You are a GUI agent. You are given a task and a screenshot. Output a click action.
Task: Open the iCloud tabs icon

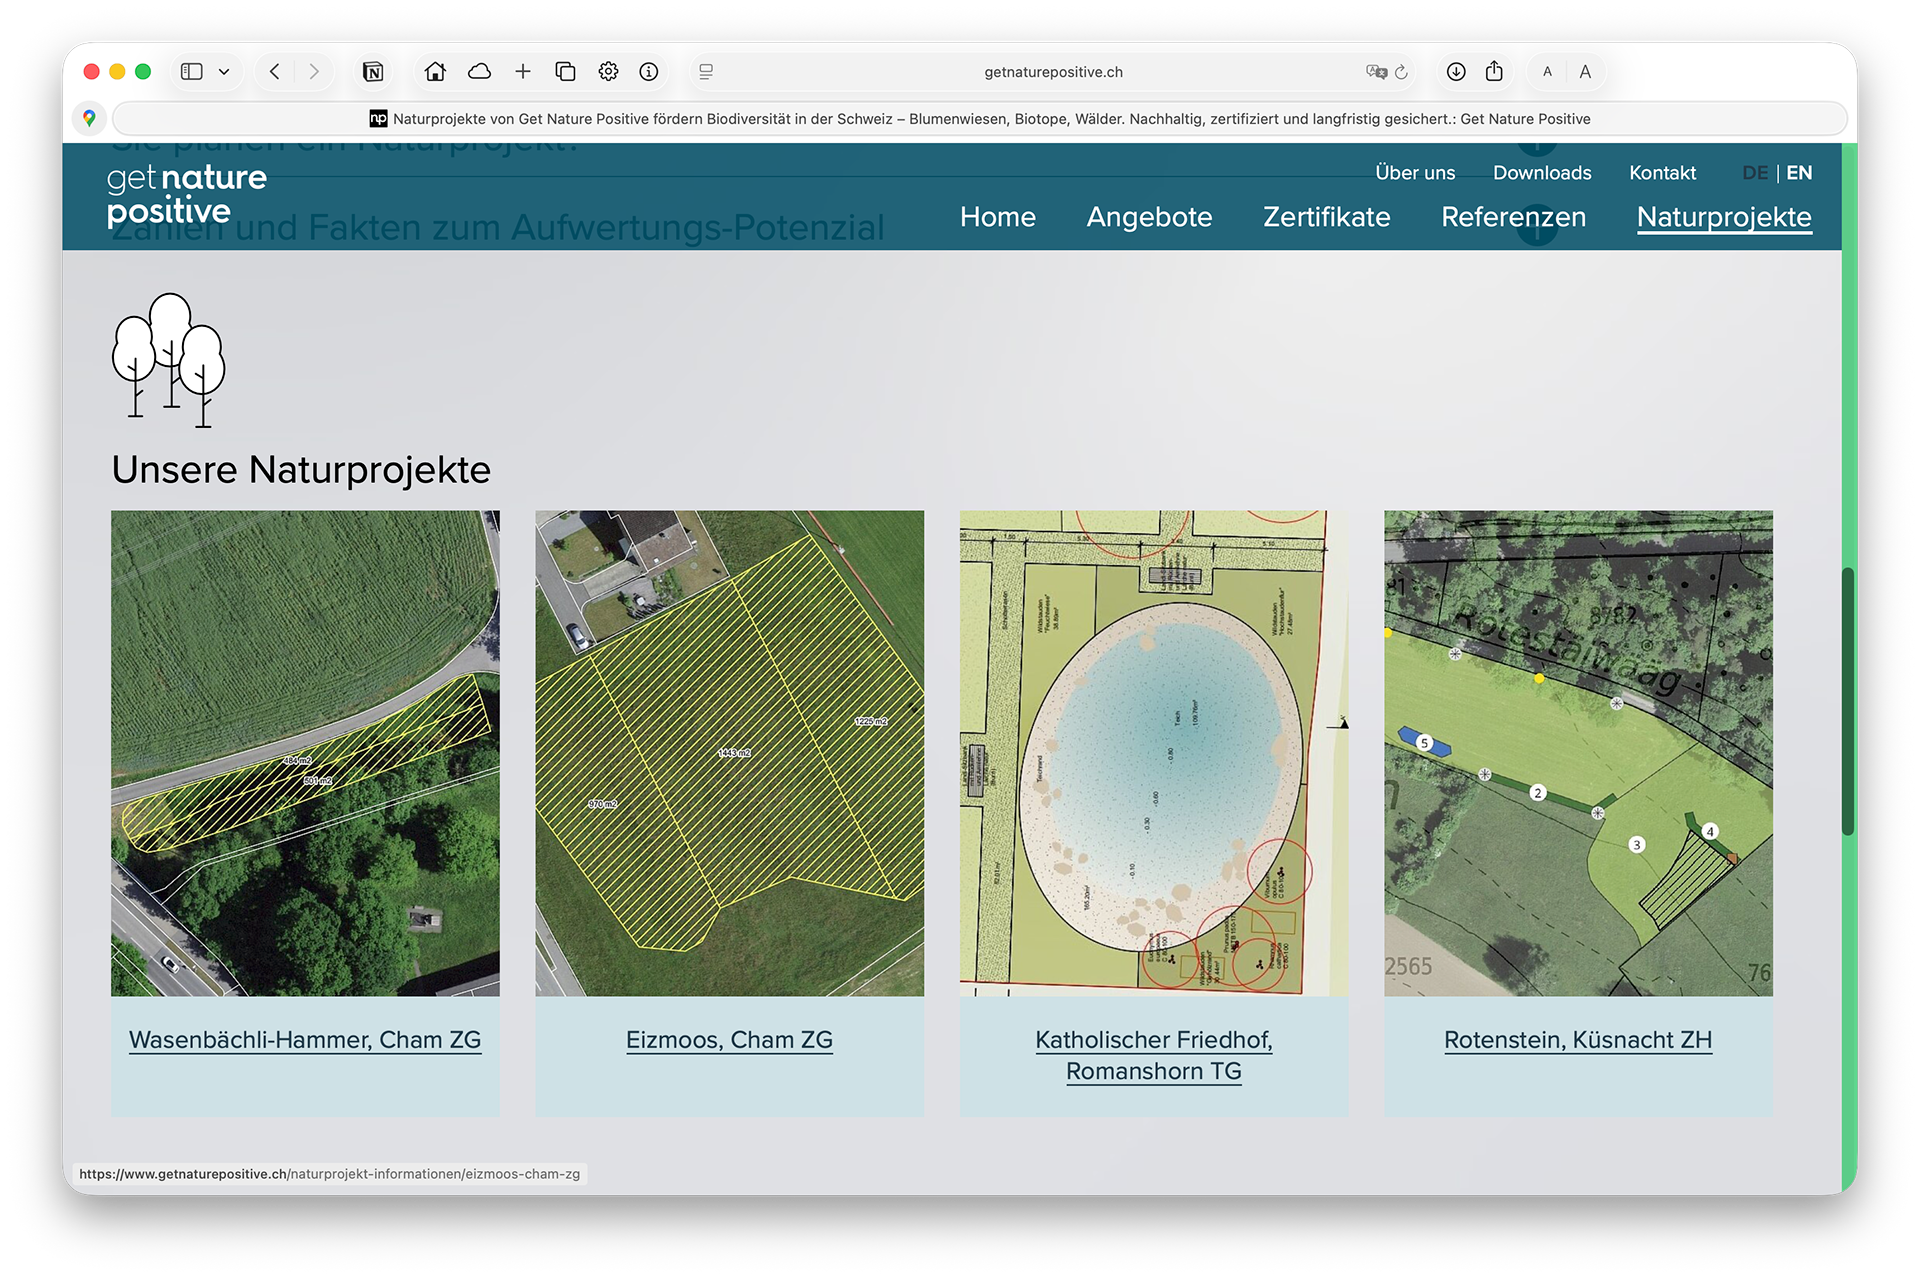pos(480,71)
